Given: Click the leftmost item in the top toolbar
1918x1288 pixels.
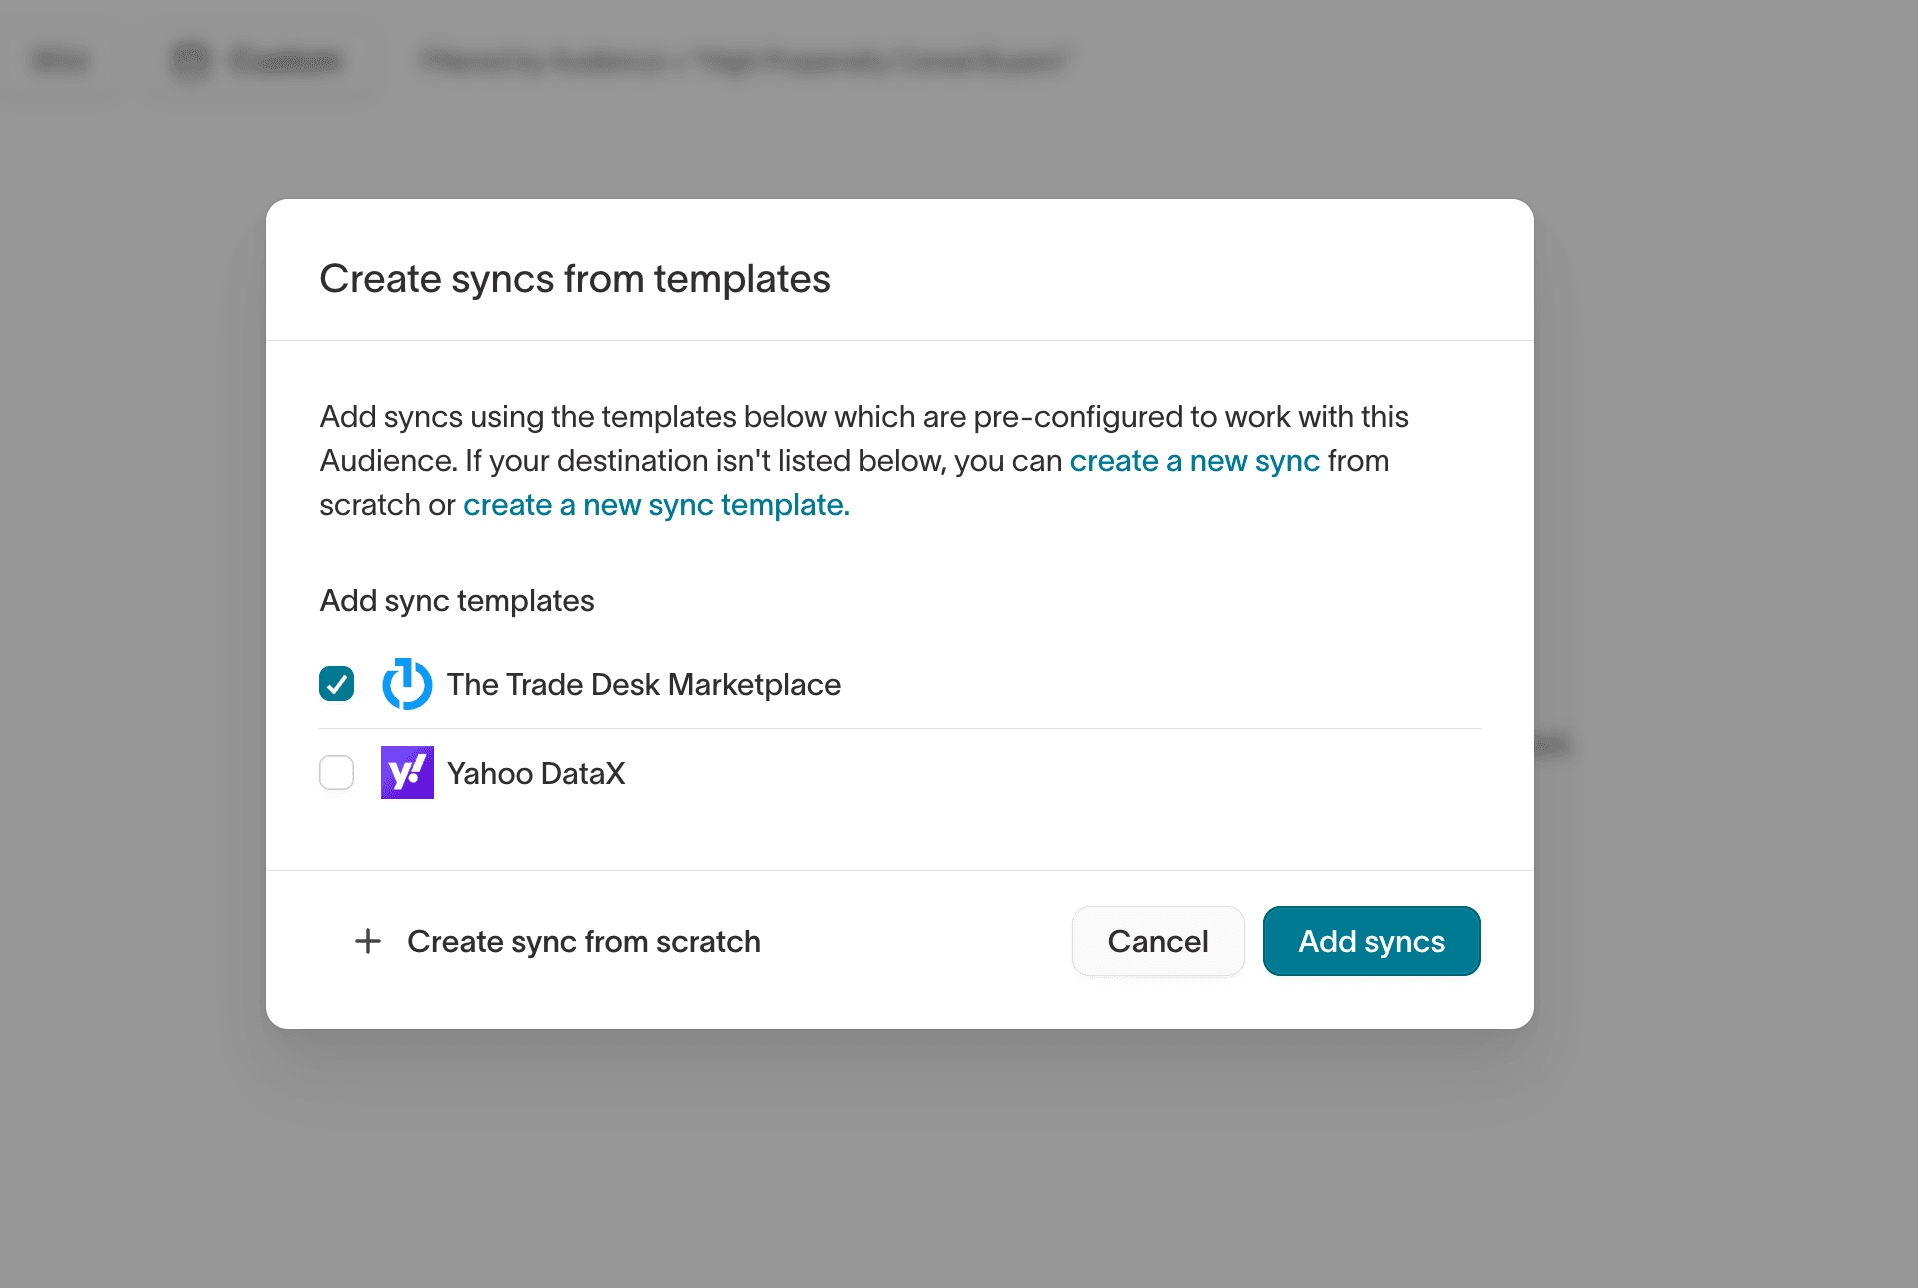Looking at the screenshot, I should click(x=60, y=60).
